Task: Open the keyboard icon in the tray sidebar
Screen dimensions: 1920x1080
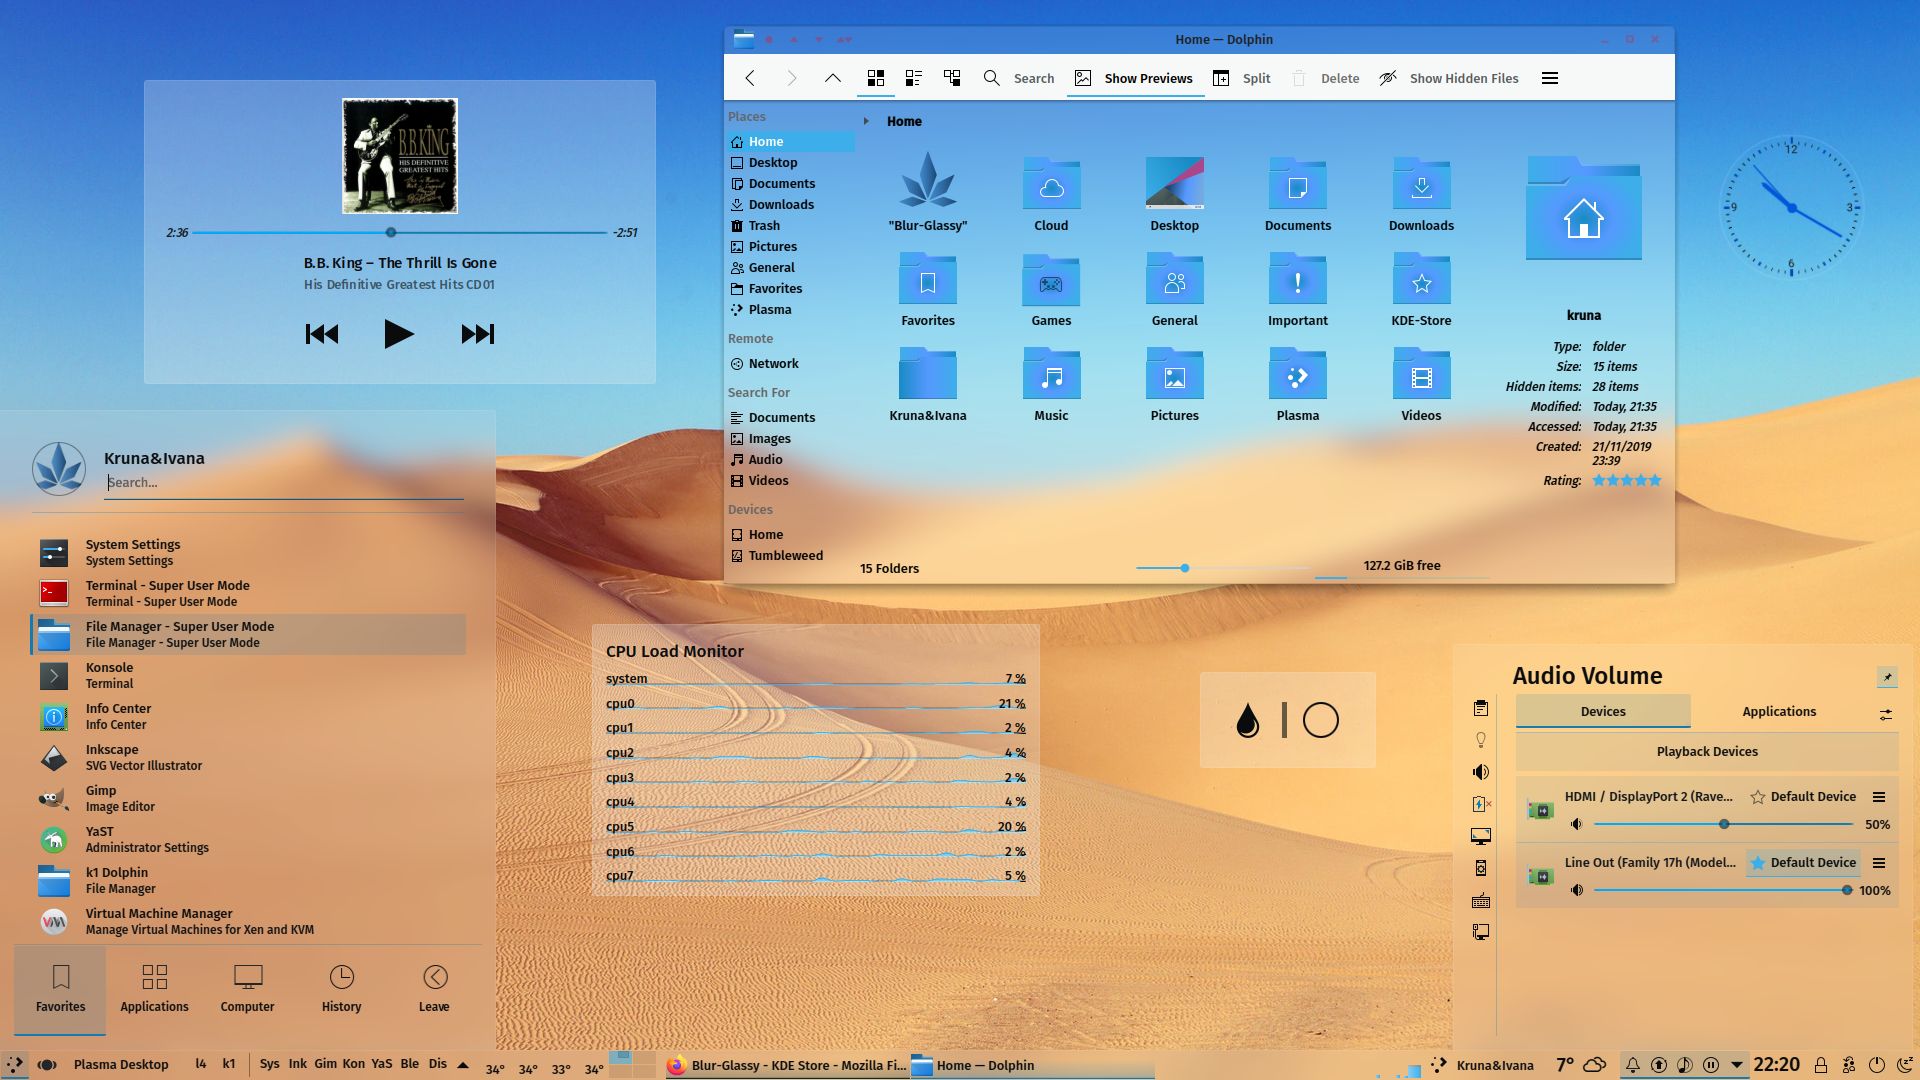Action: pyautogui.click(x=1481, y=900)
